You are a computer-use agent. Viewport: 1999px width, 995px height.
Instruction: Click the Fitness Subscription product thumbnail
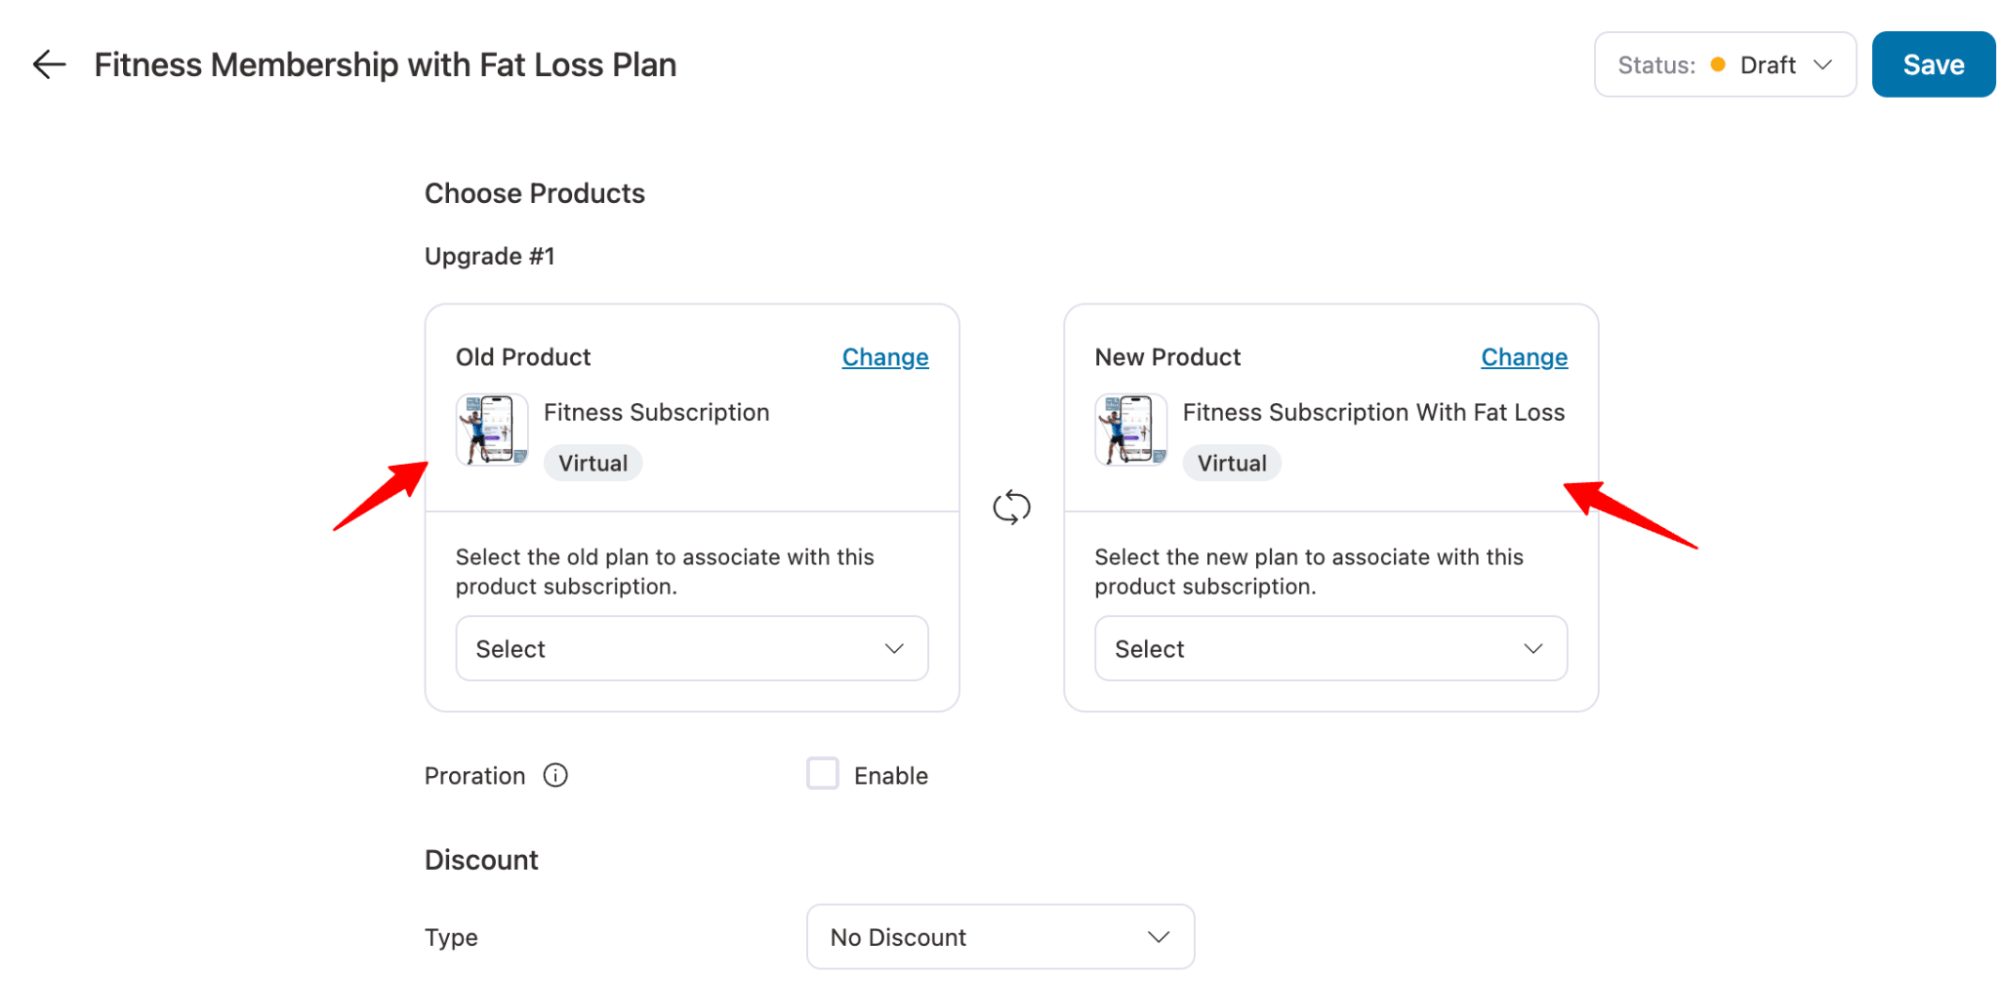pos(492,430)
